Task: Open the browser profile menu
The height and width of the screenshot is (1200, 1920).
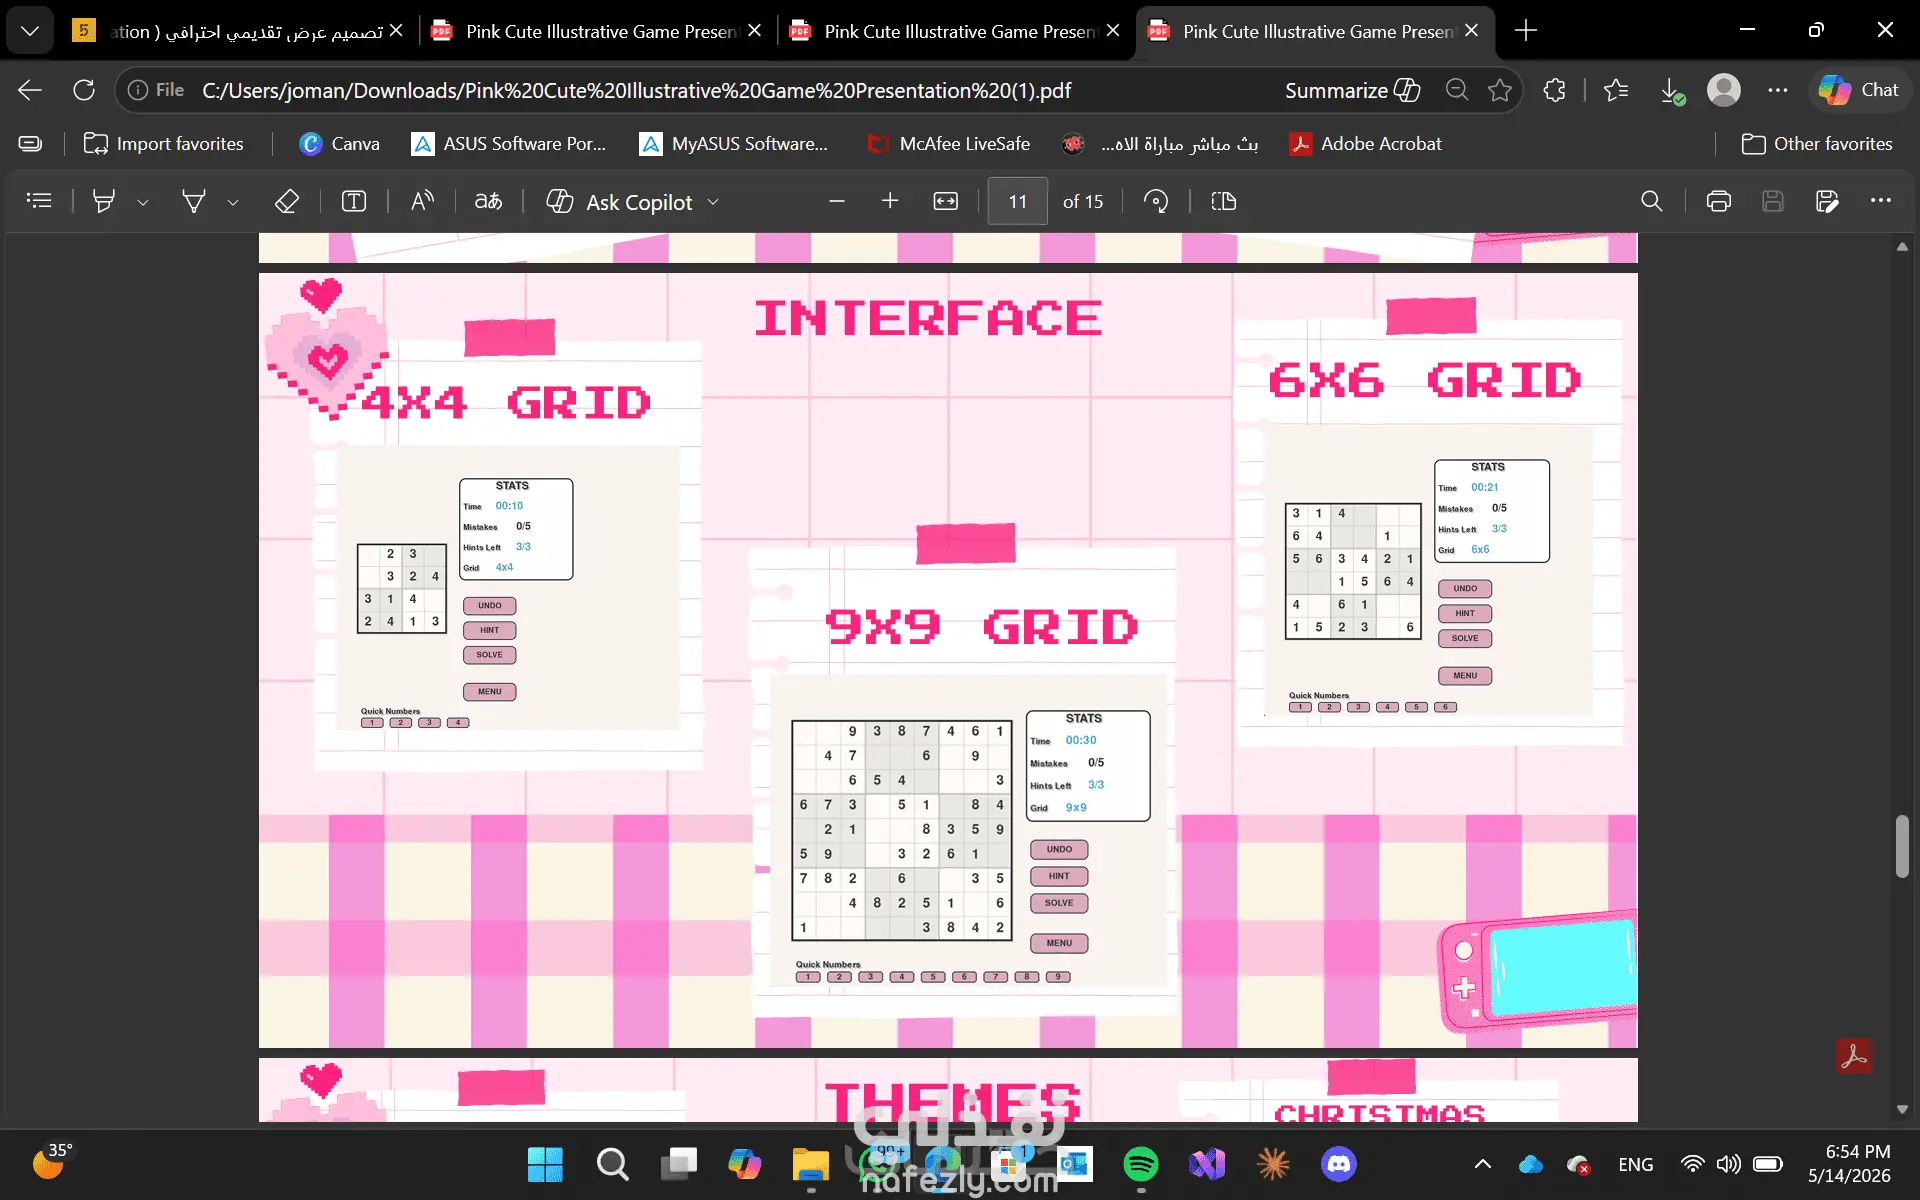Action: point(1724,90)
